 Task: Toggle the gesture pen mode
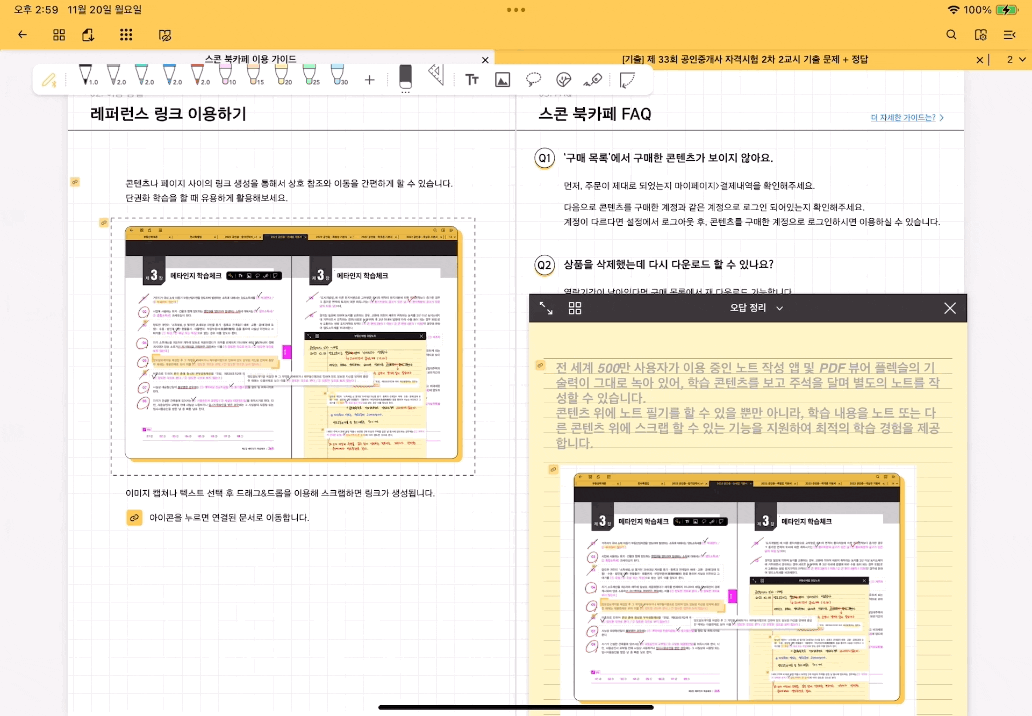(49, 80)
